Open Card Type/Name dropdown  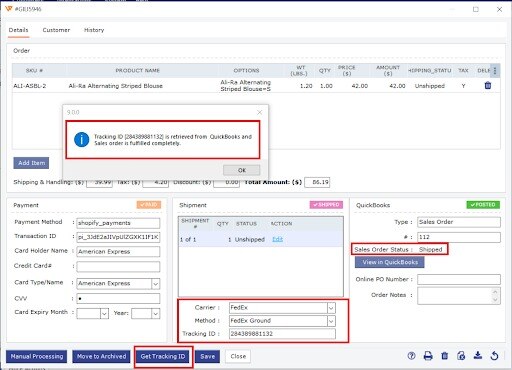(156, 284)
